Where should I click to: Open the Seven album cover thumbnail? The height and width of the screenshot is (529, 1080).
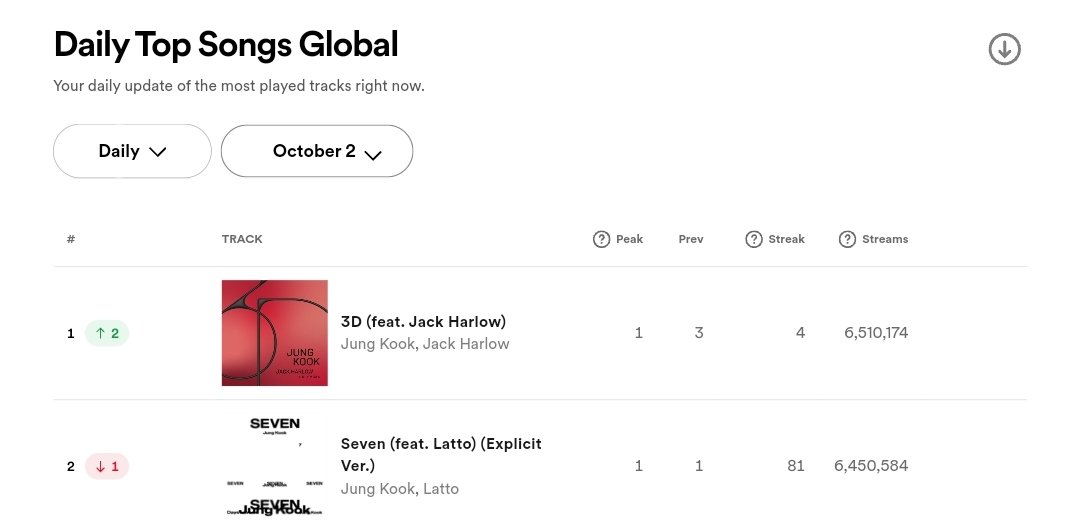pos(275,466)
